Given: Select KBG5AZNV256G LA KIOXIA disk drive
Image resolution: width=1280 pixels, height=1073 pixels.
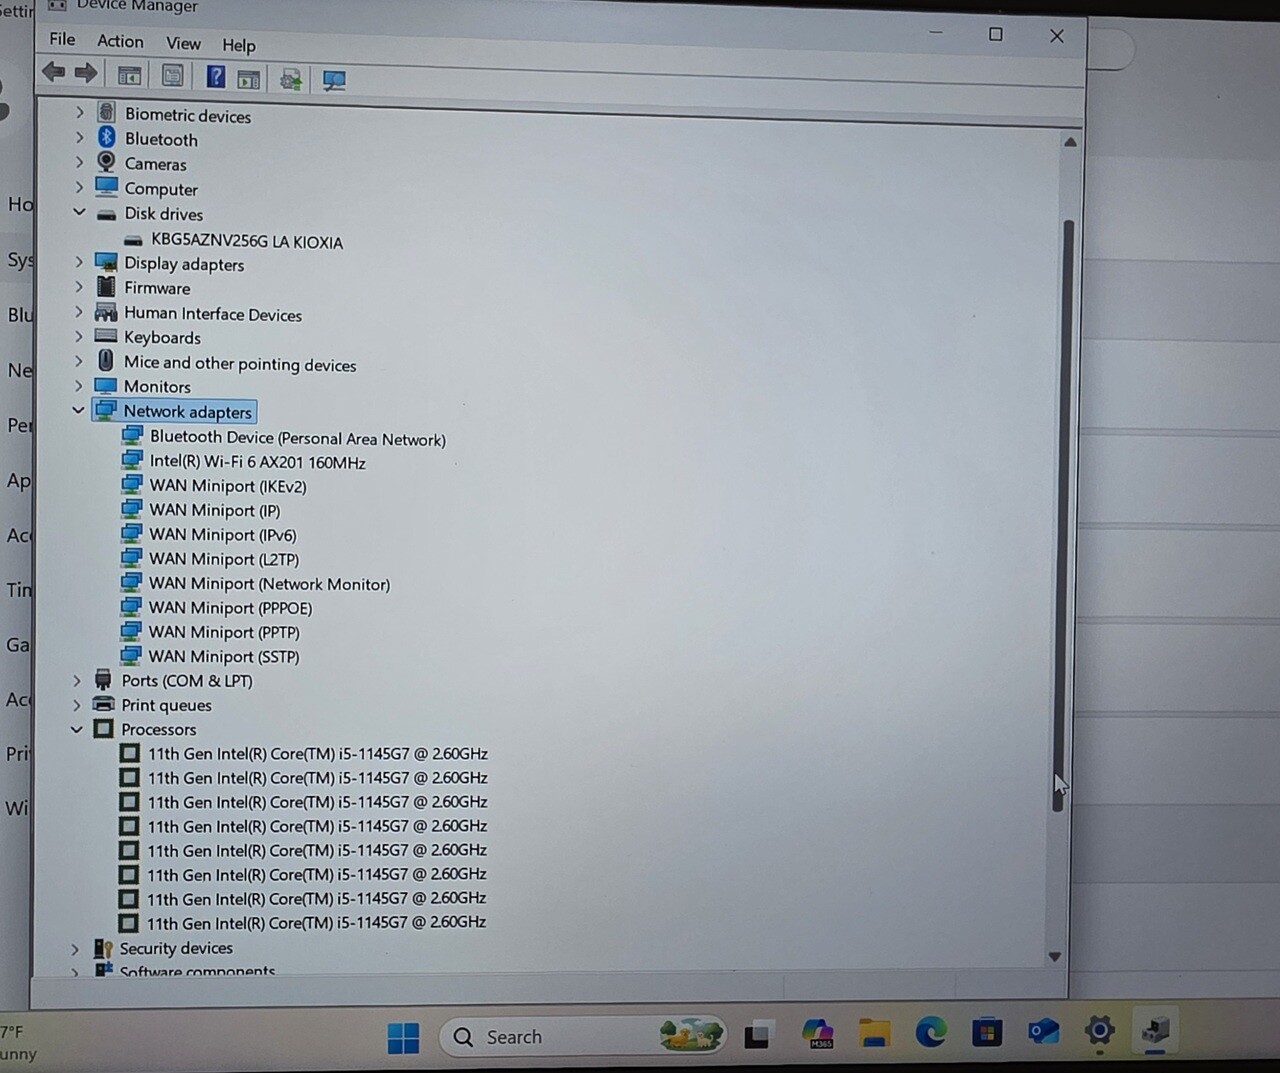Looking at the screenshot, I should click(246, 242).
